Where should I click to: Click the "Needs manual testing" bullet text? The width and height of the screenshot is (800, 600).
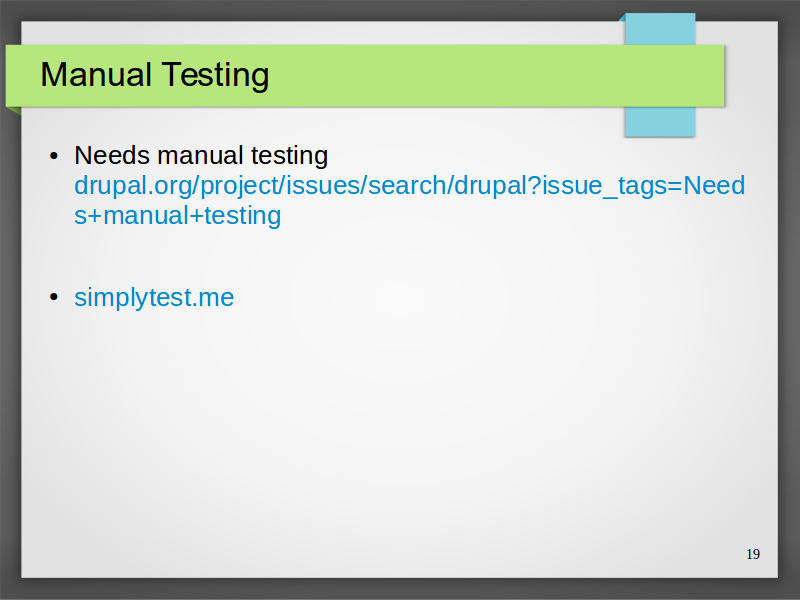click(201, 155)
